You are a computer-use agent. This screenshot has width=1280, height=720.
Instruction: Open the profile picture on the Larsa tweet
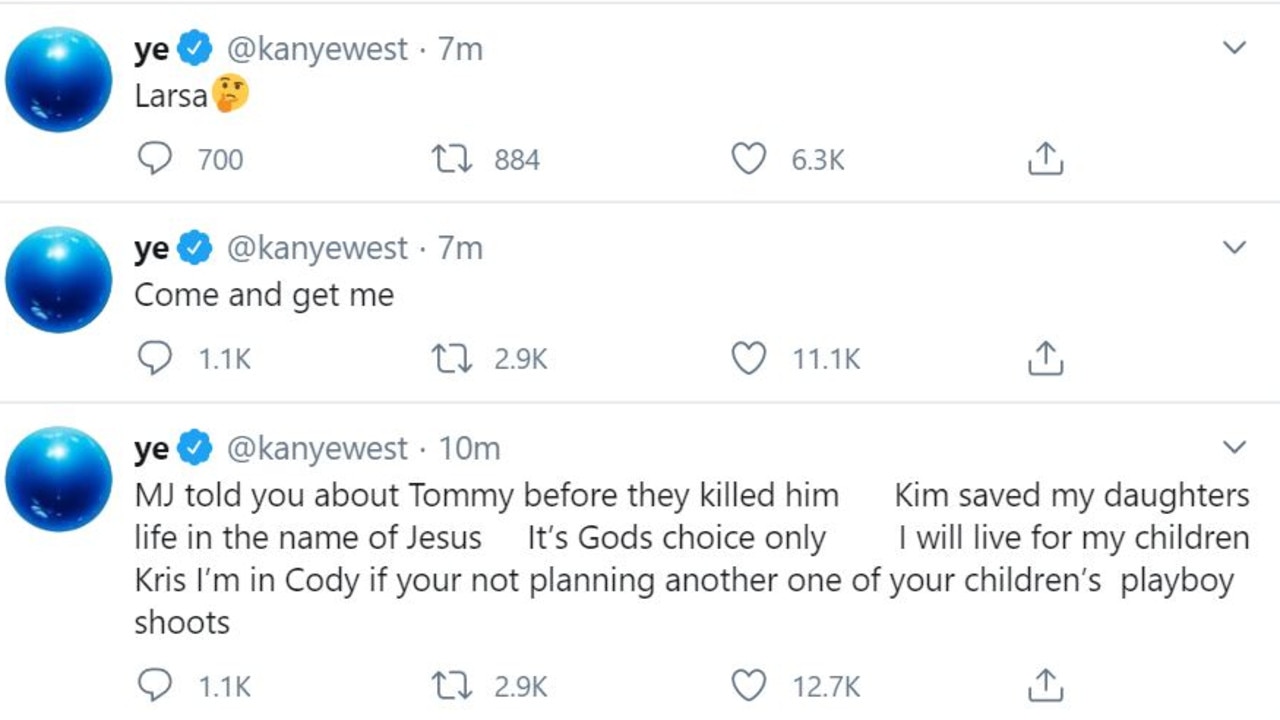click(59, 79)
